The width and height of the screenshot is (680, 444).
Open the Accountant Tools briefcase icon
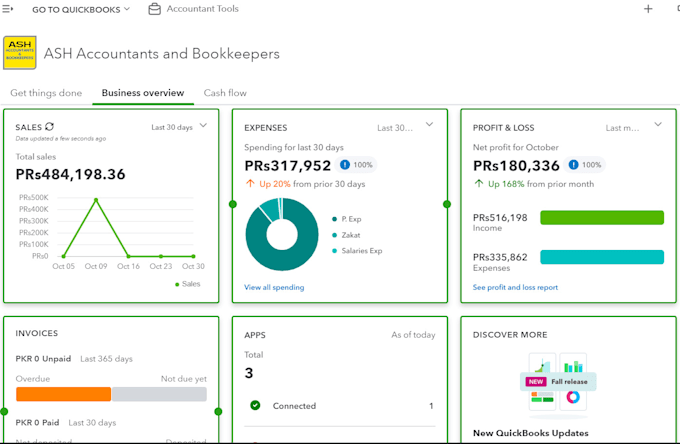154,9
